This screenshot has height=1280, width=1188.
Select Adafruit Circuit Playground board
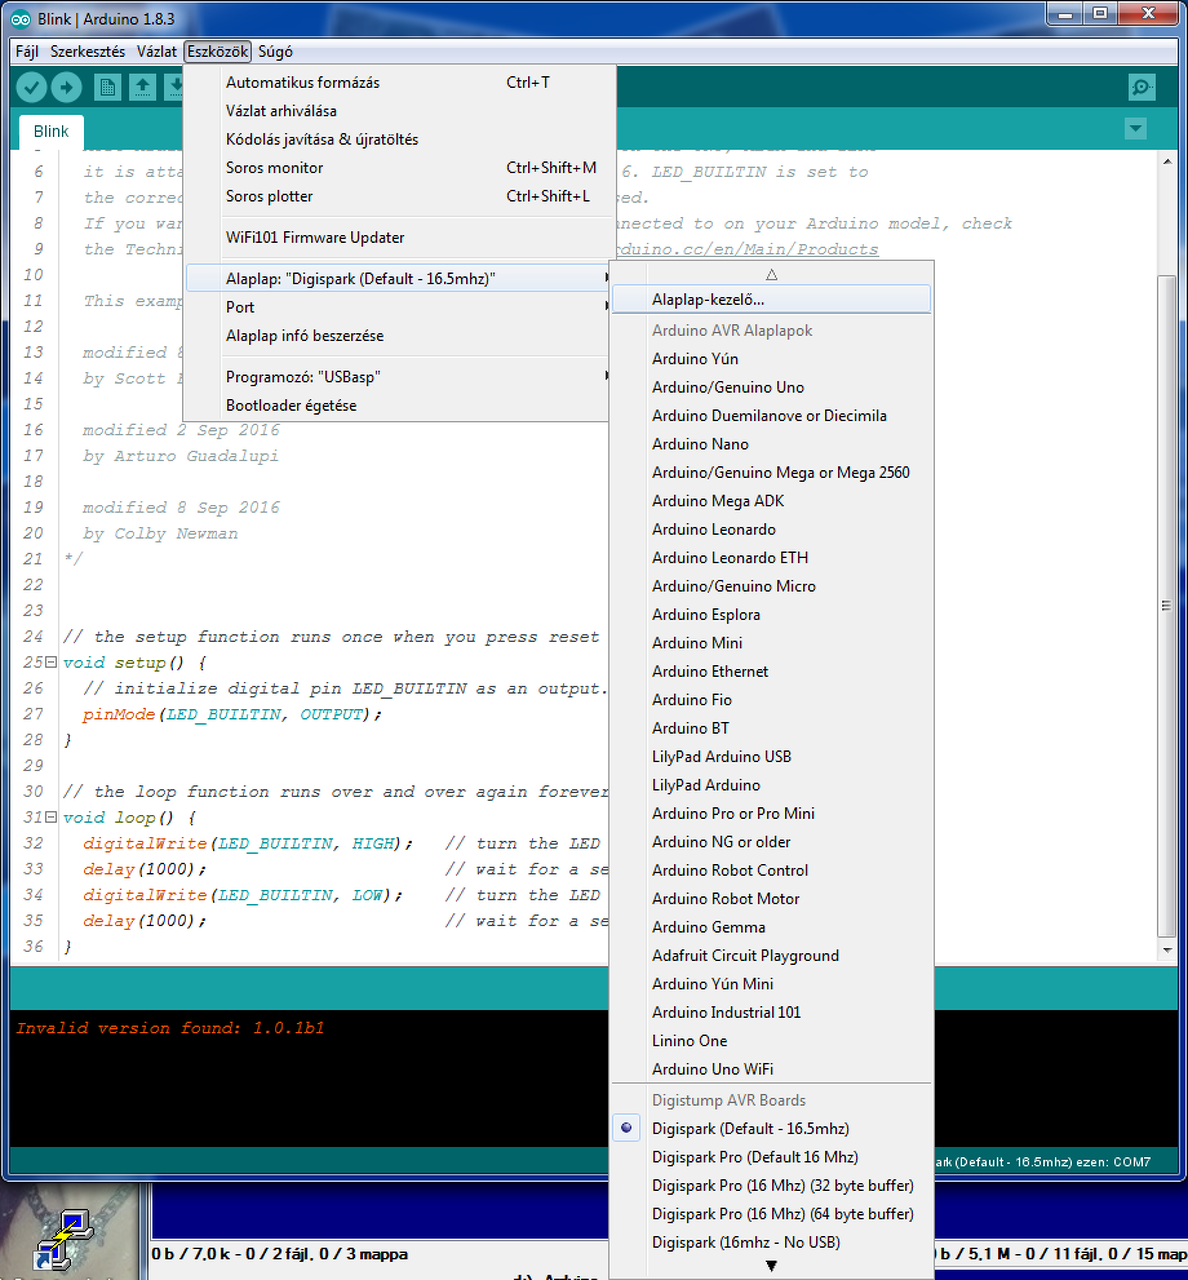coord(770,955)
